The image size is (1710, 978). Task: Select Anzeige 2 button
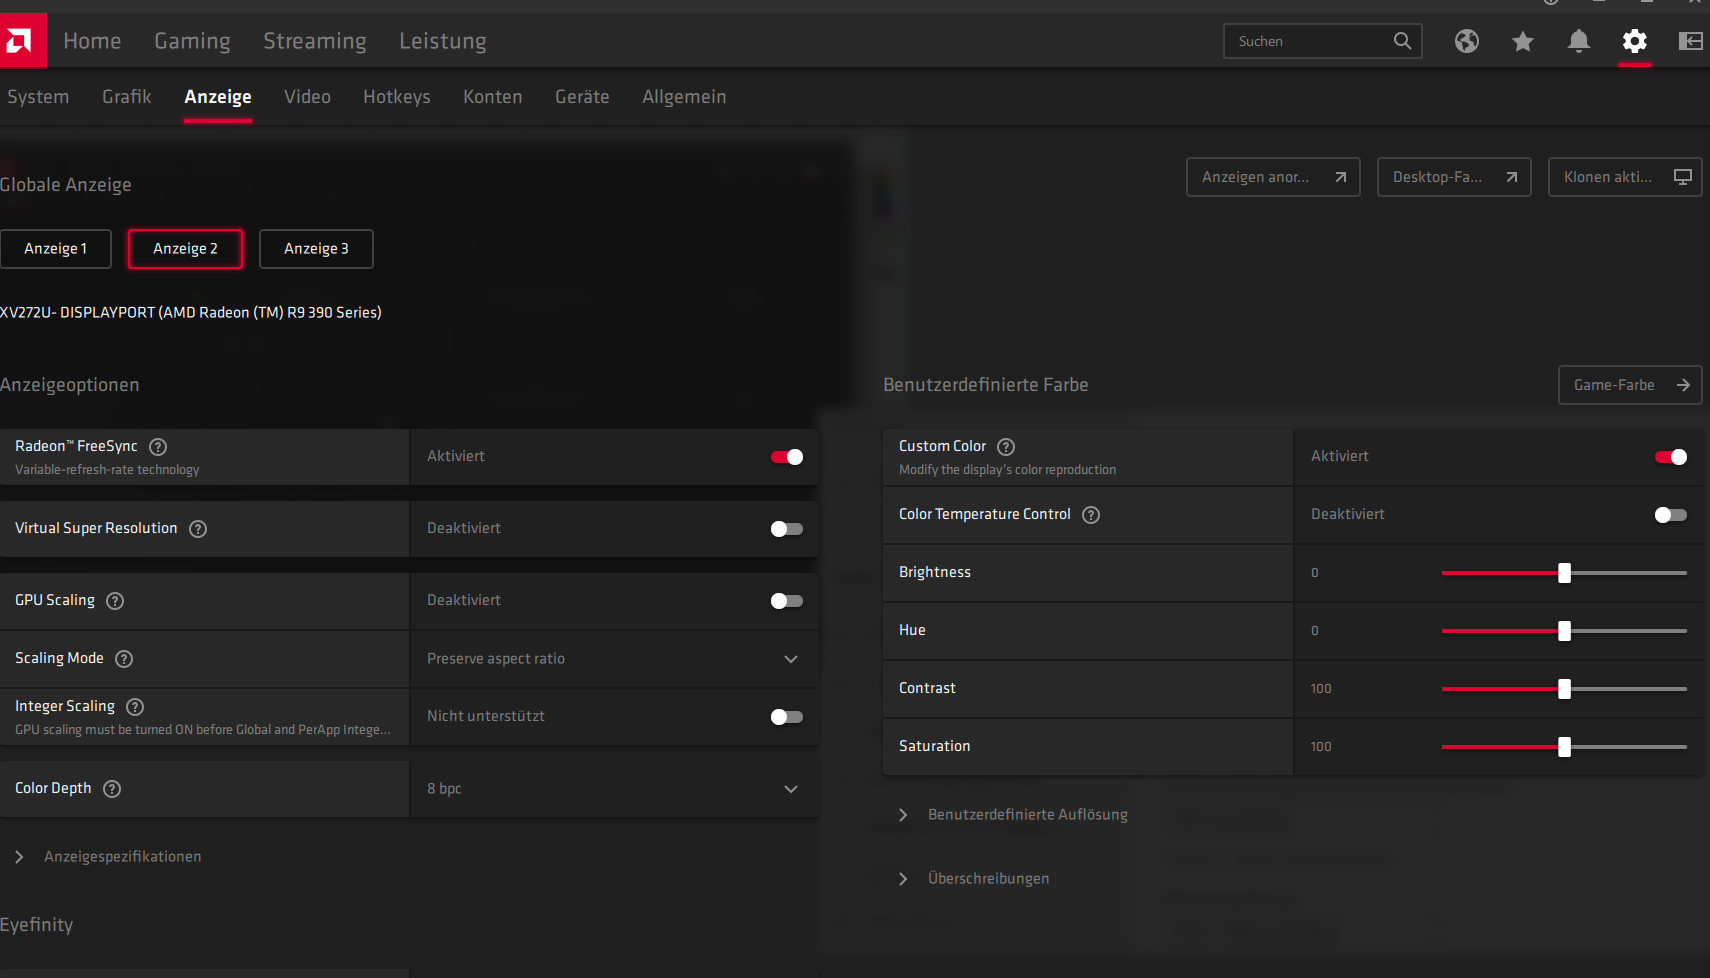coord(185,249)
